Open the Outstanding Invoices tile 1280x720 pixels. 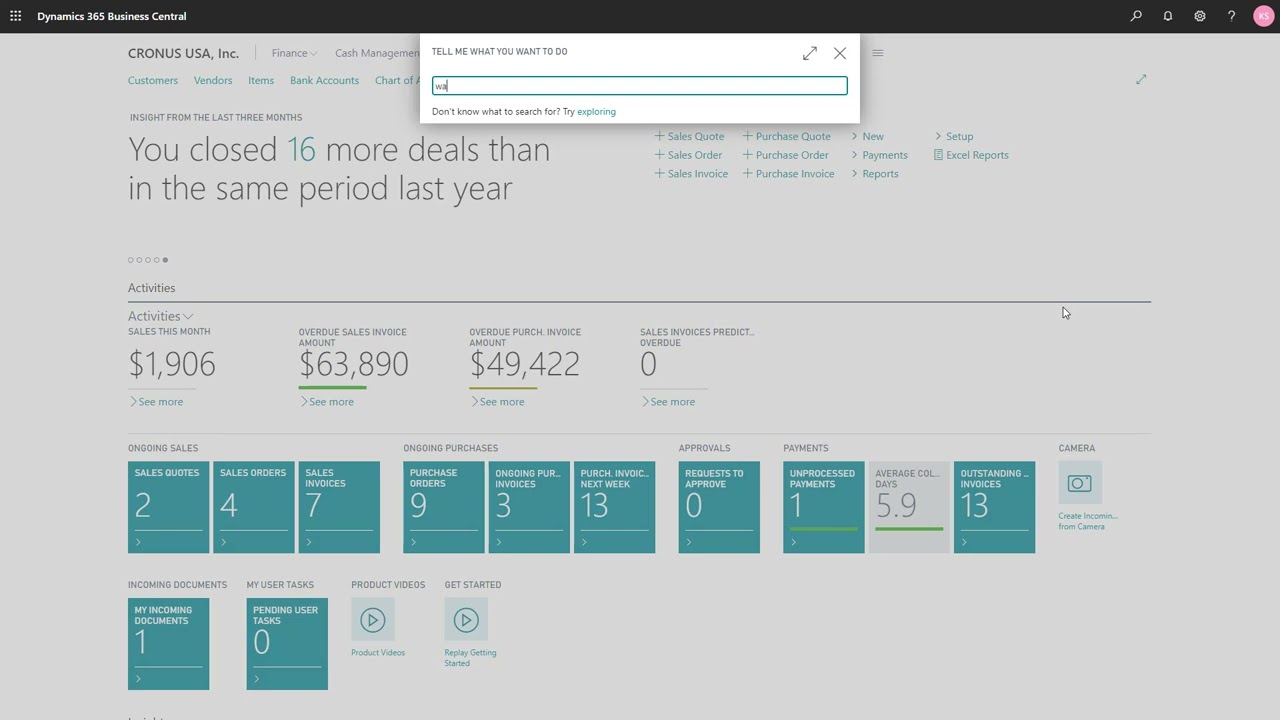[x=994, y=507]
